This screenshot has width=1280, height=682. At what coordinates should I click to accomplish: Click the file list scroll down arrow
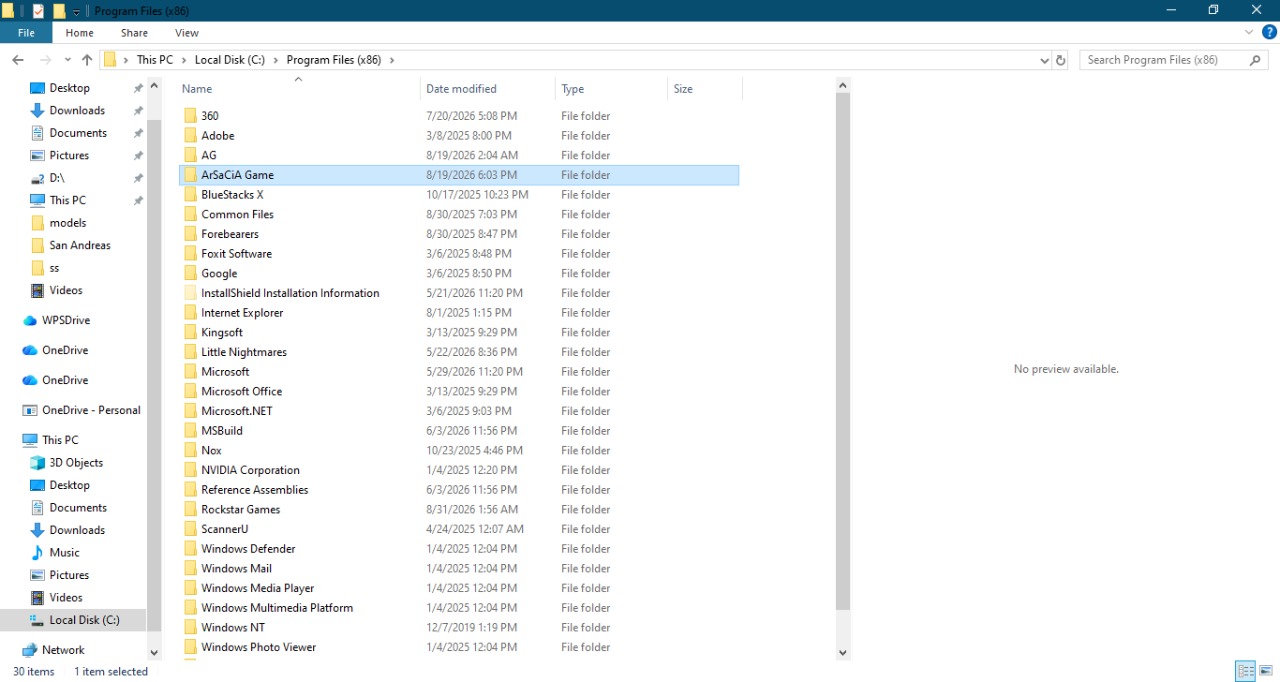(x=842, y=652)
